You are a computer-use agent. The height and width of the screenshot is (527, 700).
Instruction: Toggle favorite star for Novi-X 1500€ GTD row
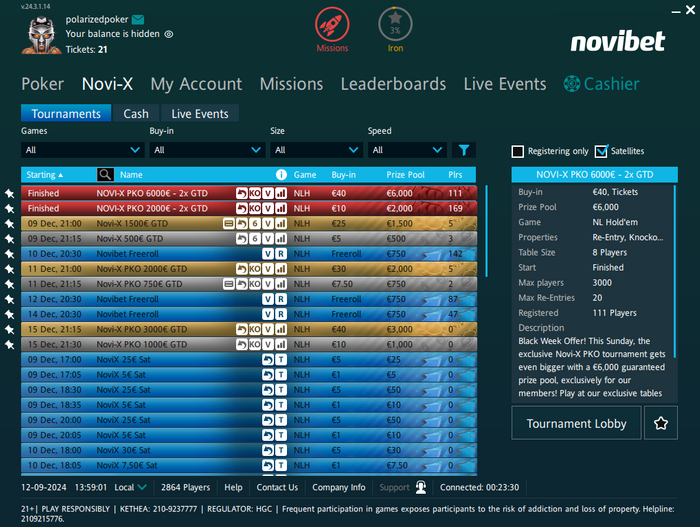[x=9, y=224]
